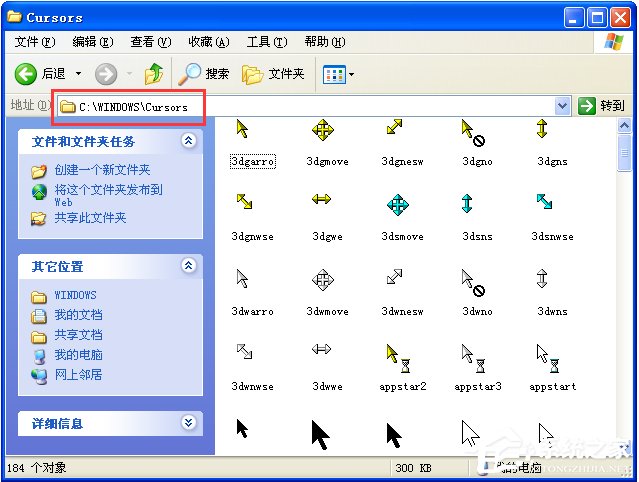Expand the address bar dropdown list

pyautogui.click(x=562, y=106)
